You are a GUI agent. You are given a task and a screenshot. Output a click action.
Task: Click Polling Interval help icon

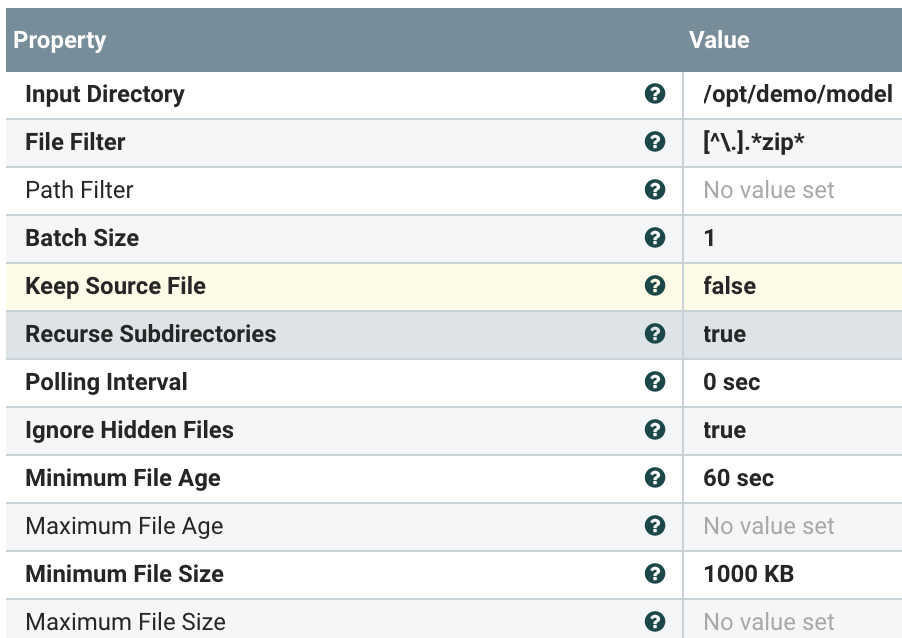pyautogui.click(x=655, y=382)
